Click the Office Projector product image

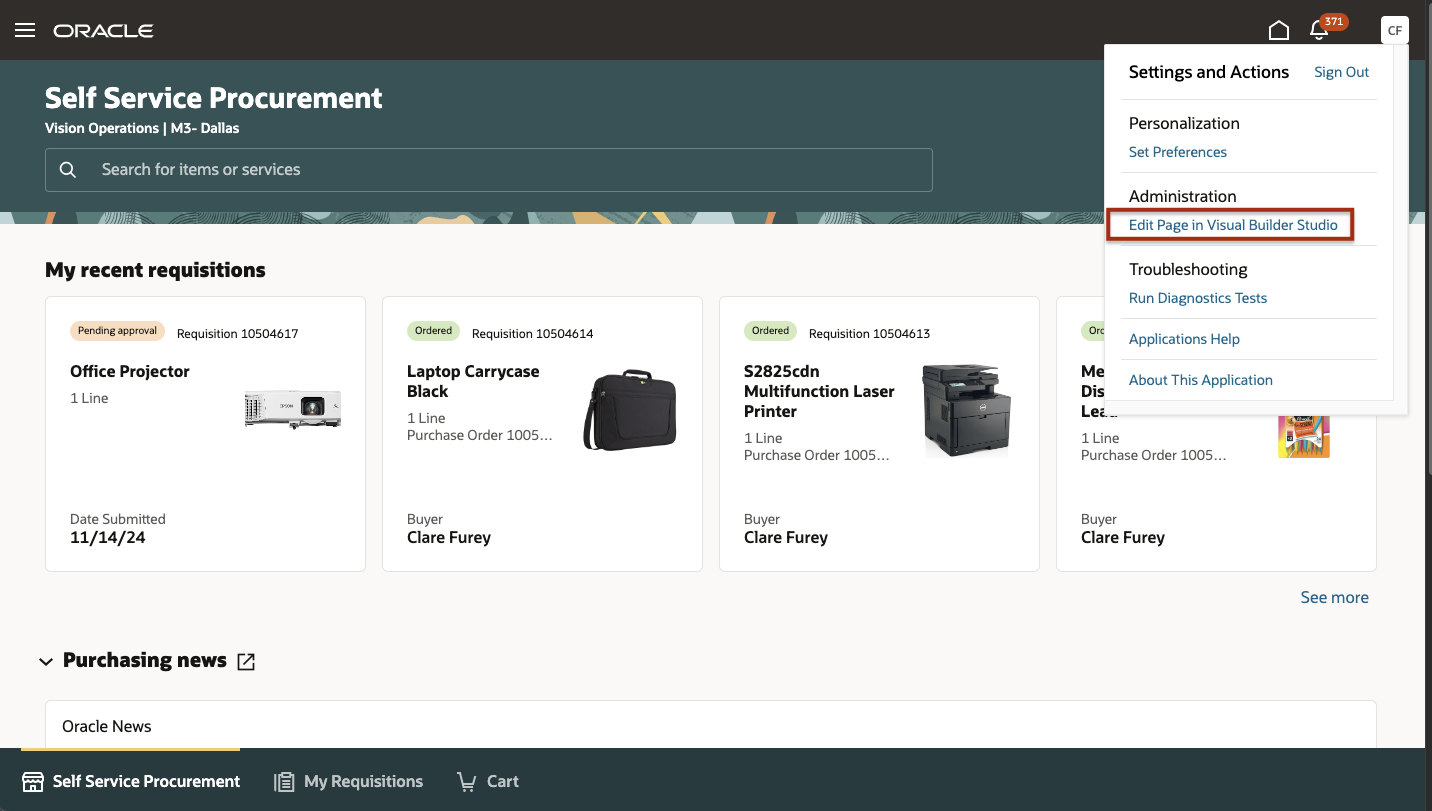pyautogui.click(x=293, y=409)
